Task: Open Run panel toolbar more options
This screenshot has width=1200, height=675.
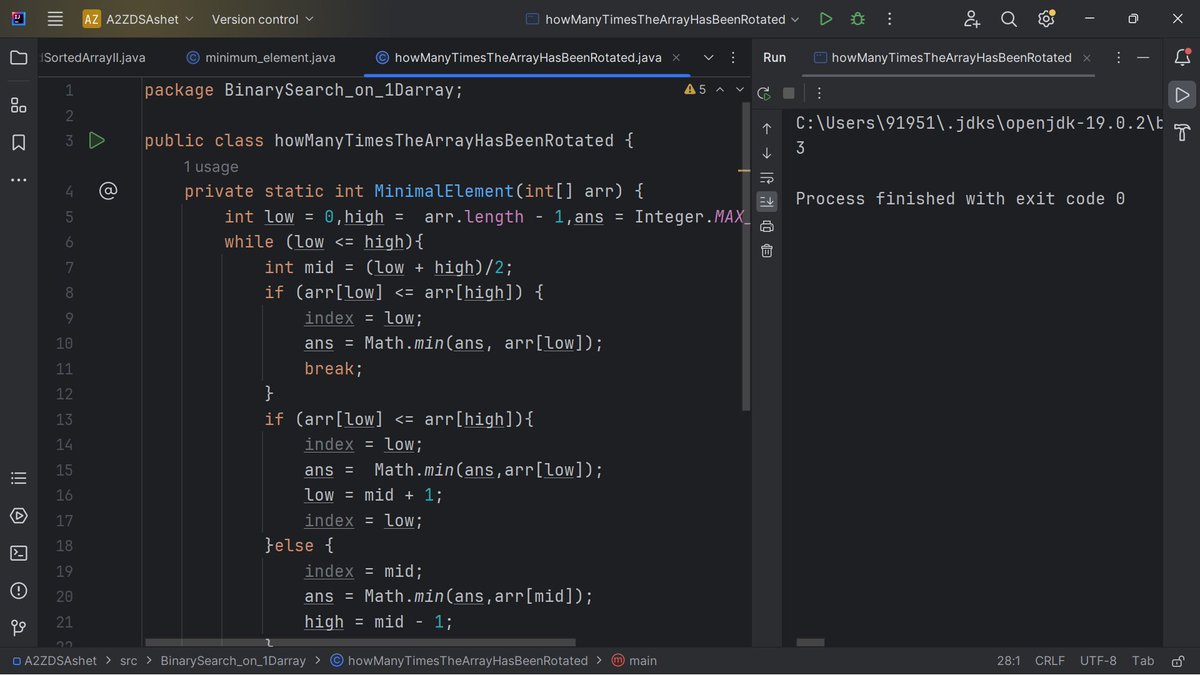Action: point(819,93)
